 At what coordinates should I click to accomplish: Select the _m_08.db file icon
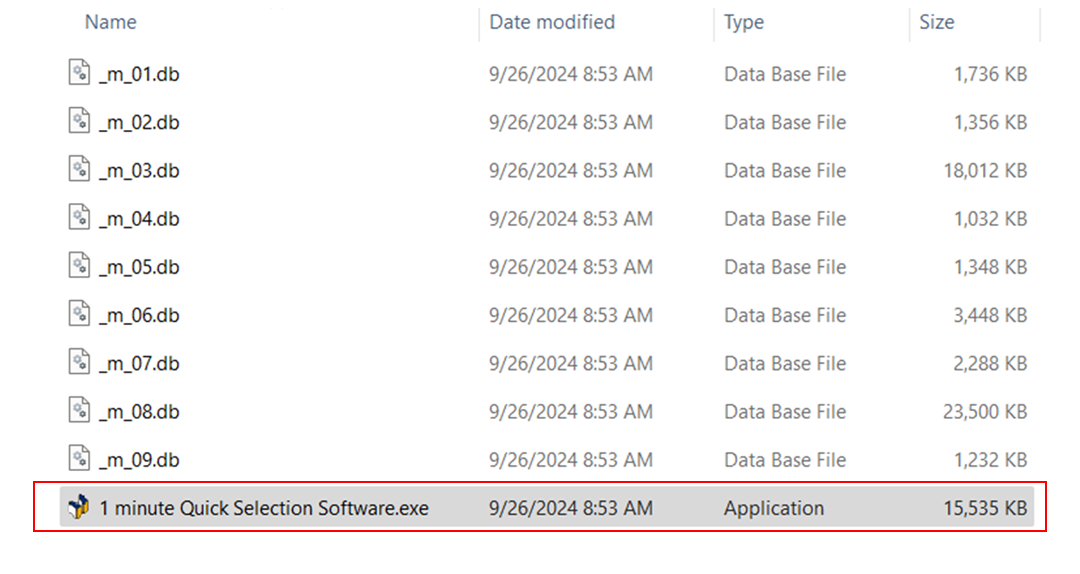79,411
